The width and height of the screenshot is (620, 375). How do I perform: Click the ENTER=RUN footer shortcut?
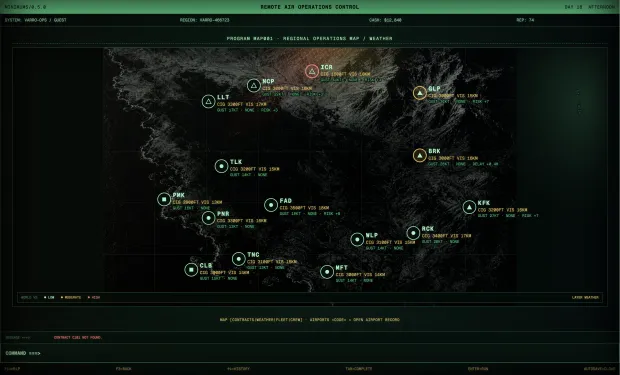478,369
